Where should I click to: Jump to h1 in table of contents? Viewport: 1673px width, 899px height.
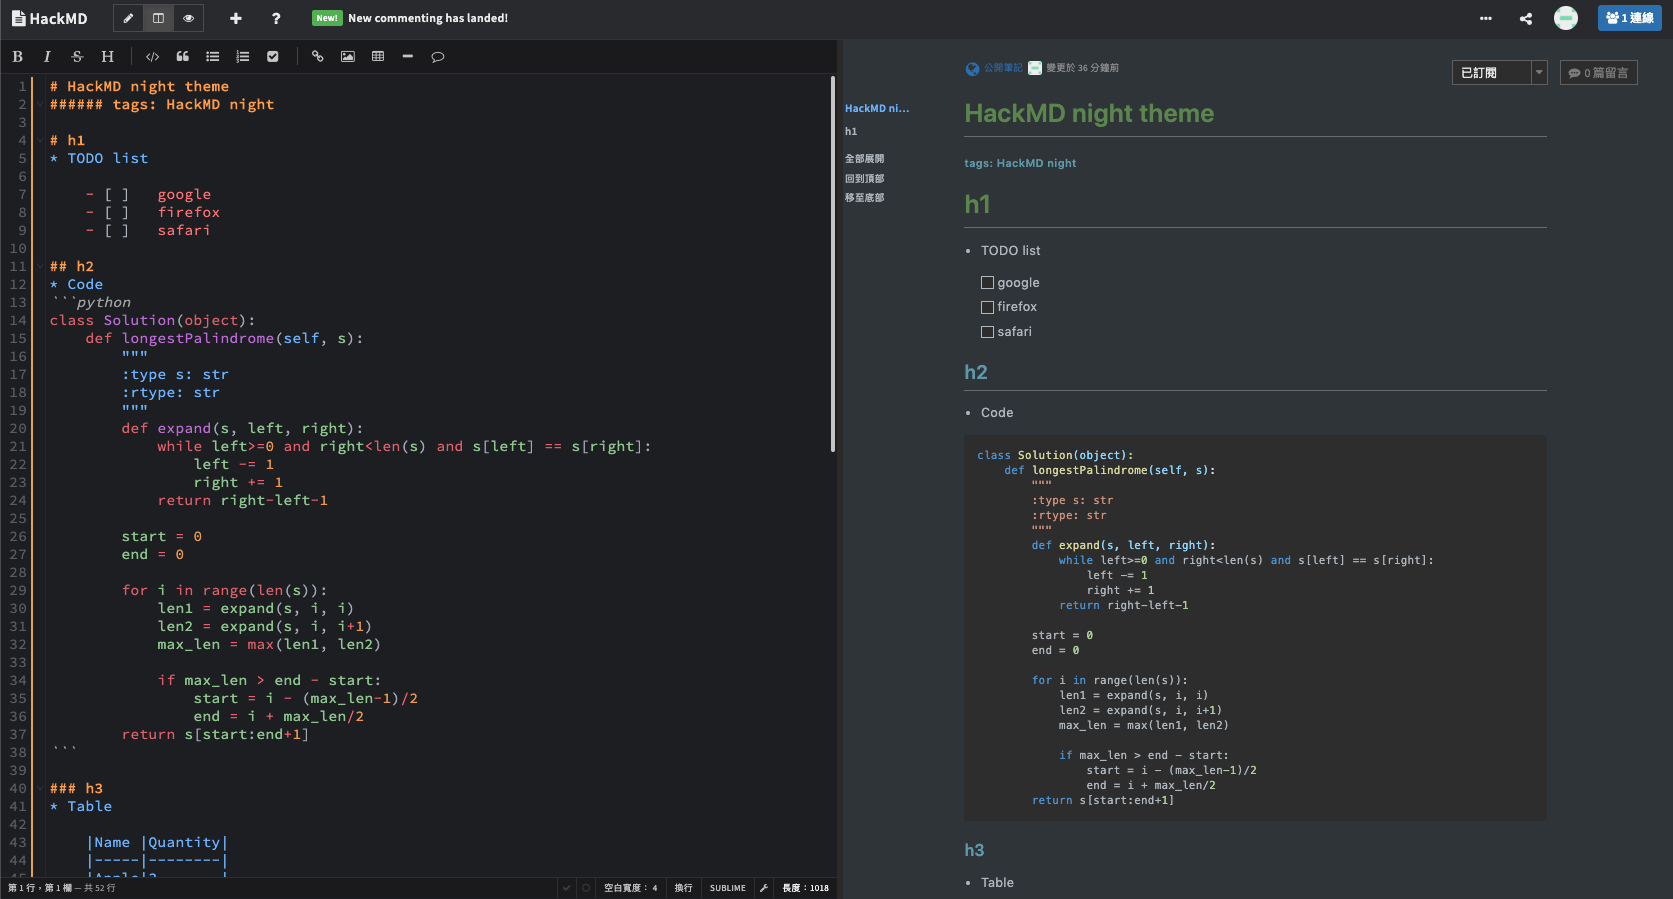click(x=851, y=131)
